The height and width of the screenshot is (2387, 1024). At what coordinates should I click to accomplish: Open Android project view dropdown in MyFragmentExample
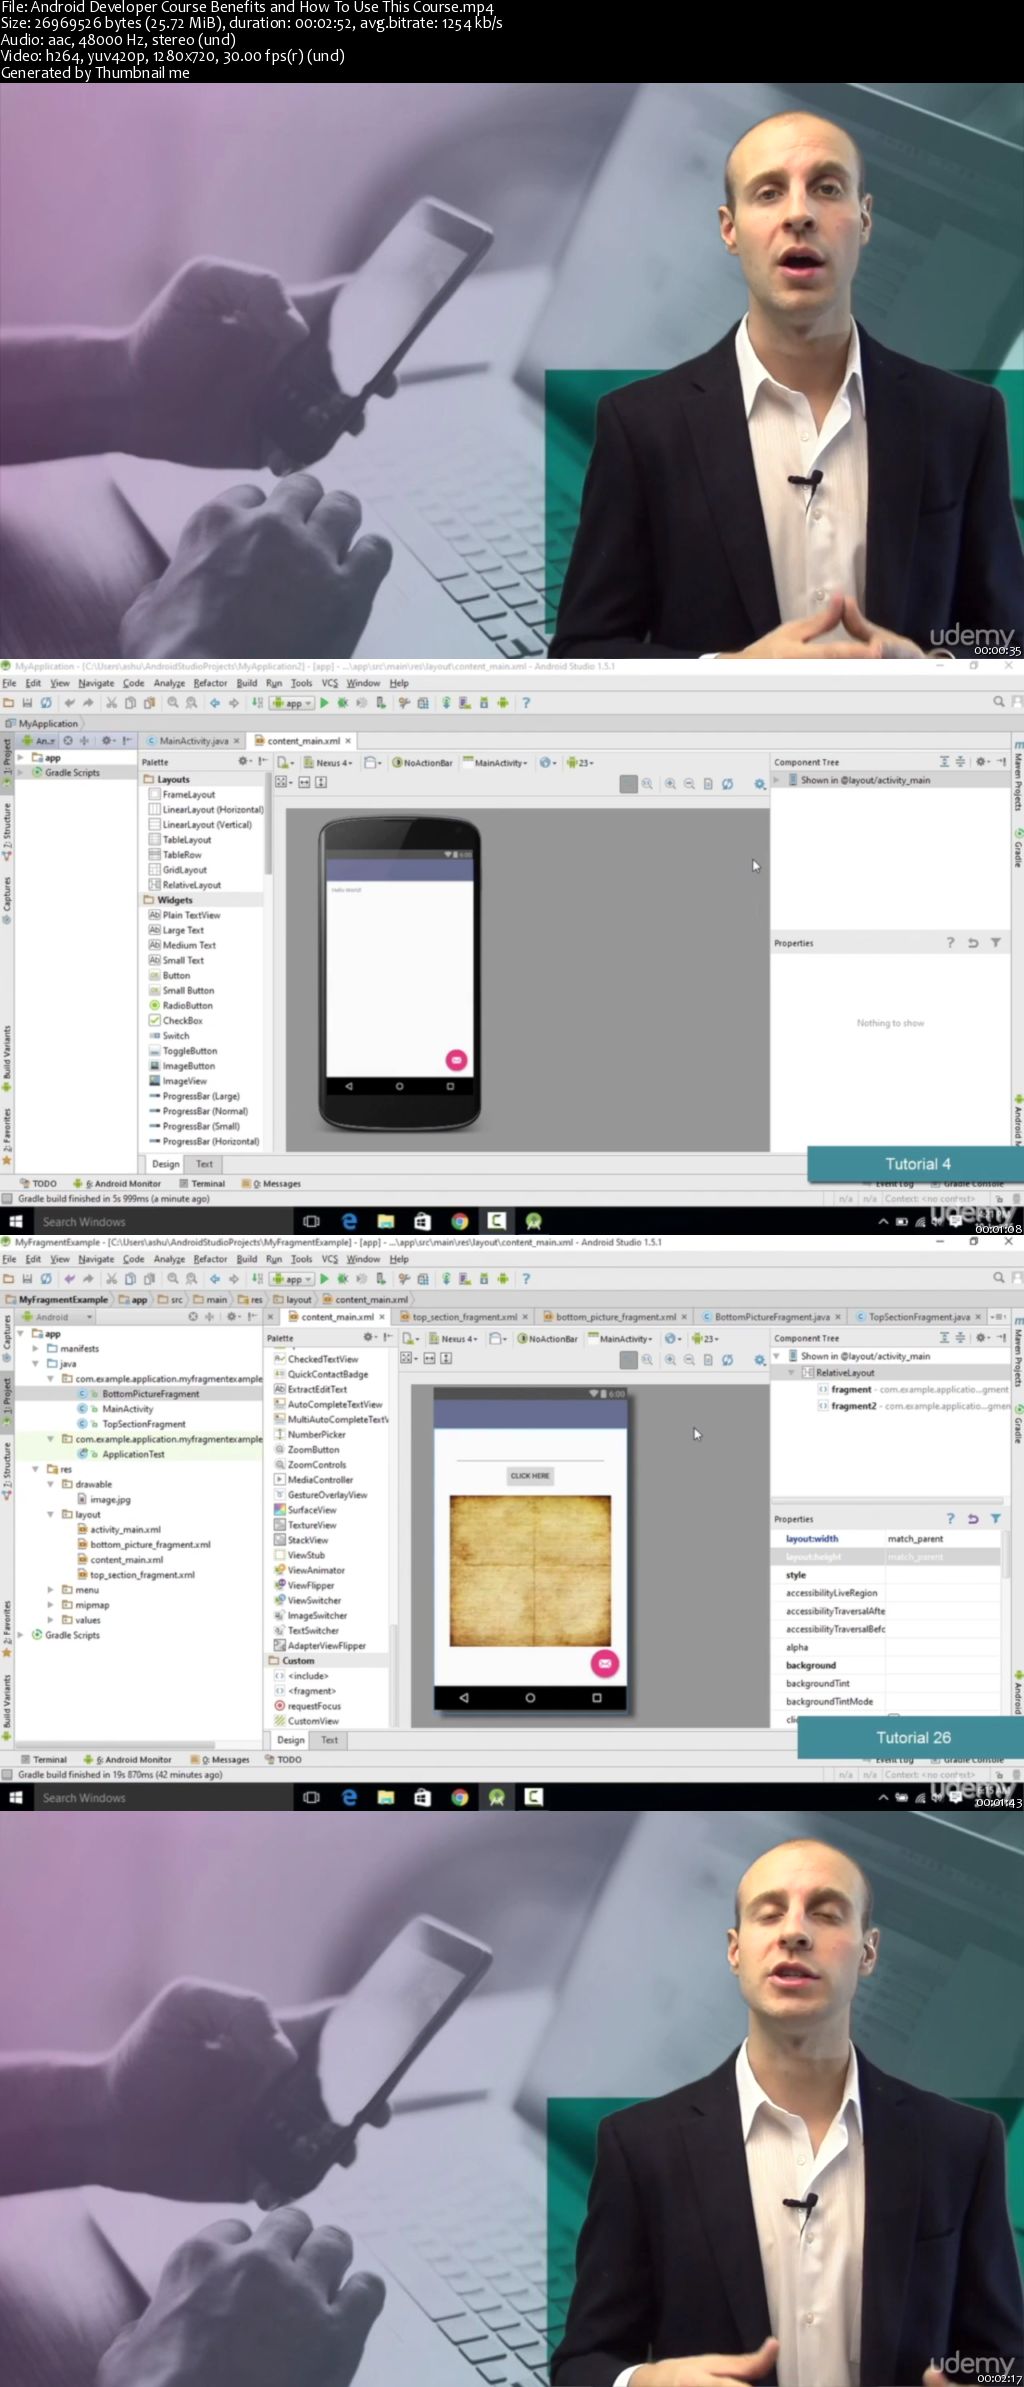pos(56,1317)
